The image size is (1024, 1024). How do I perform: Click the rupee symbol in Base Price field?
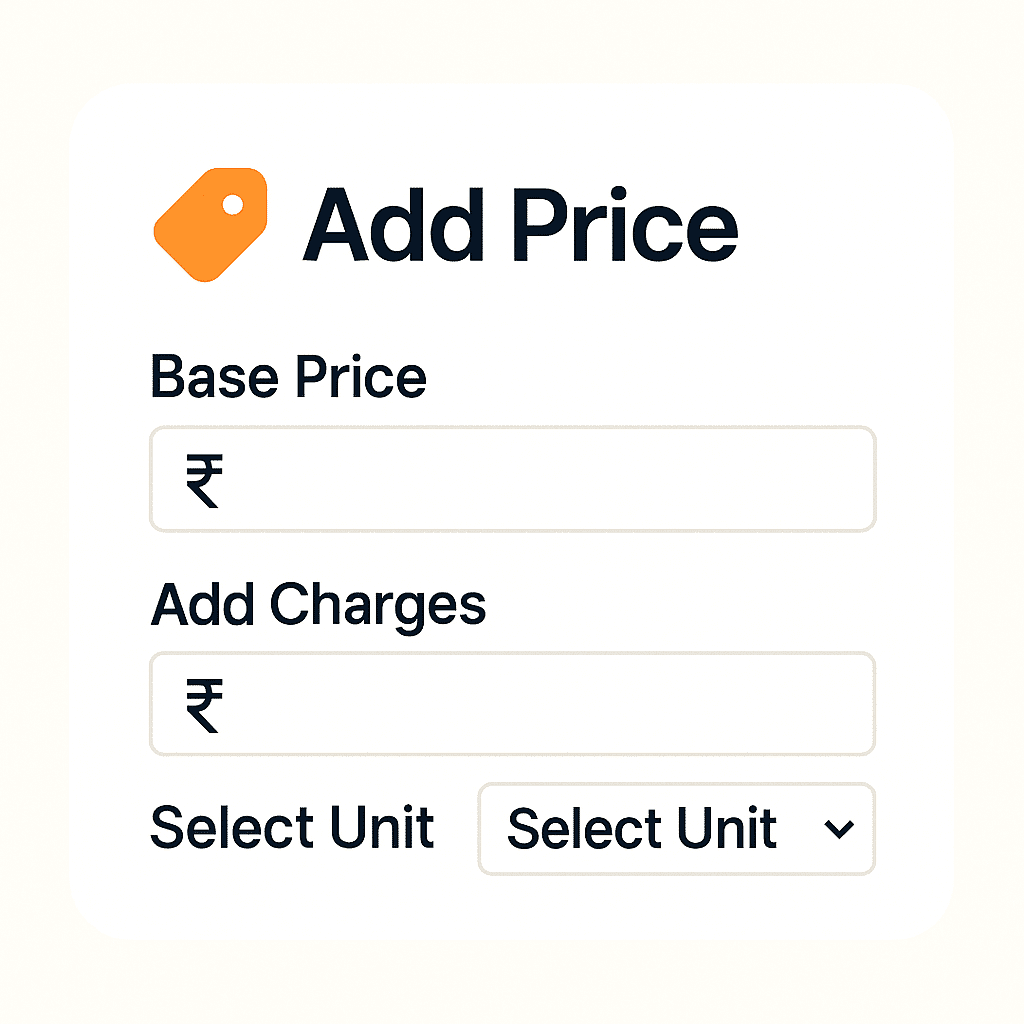(203, 481)
